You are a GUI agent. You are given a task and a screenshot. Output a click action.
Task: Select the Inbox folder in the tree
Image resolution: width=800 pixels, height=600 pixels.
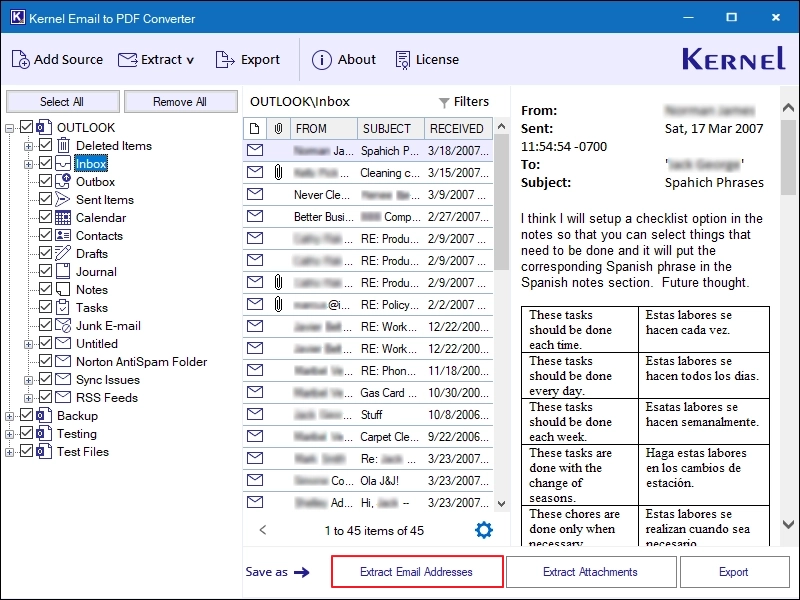click(91, 163)
